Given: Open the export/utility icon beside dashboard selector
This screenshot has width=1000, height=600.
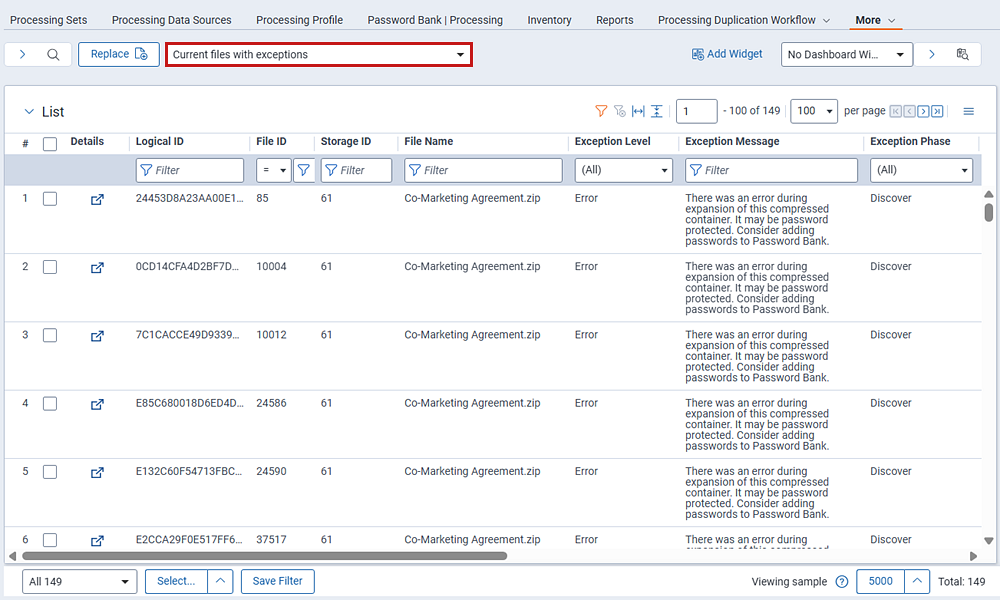Looking at the screenshot, I should (962, 54).
